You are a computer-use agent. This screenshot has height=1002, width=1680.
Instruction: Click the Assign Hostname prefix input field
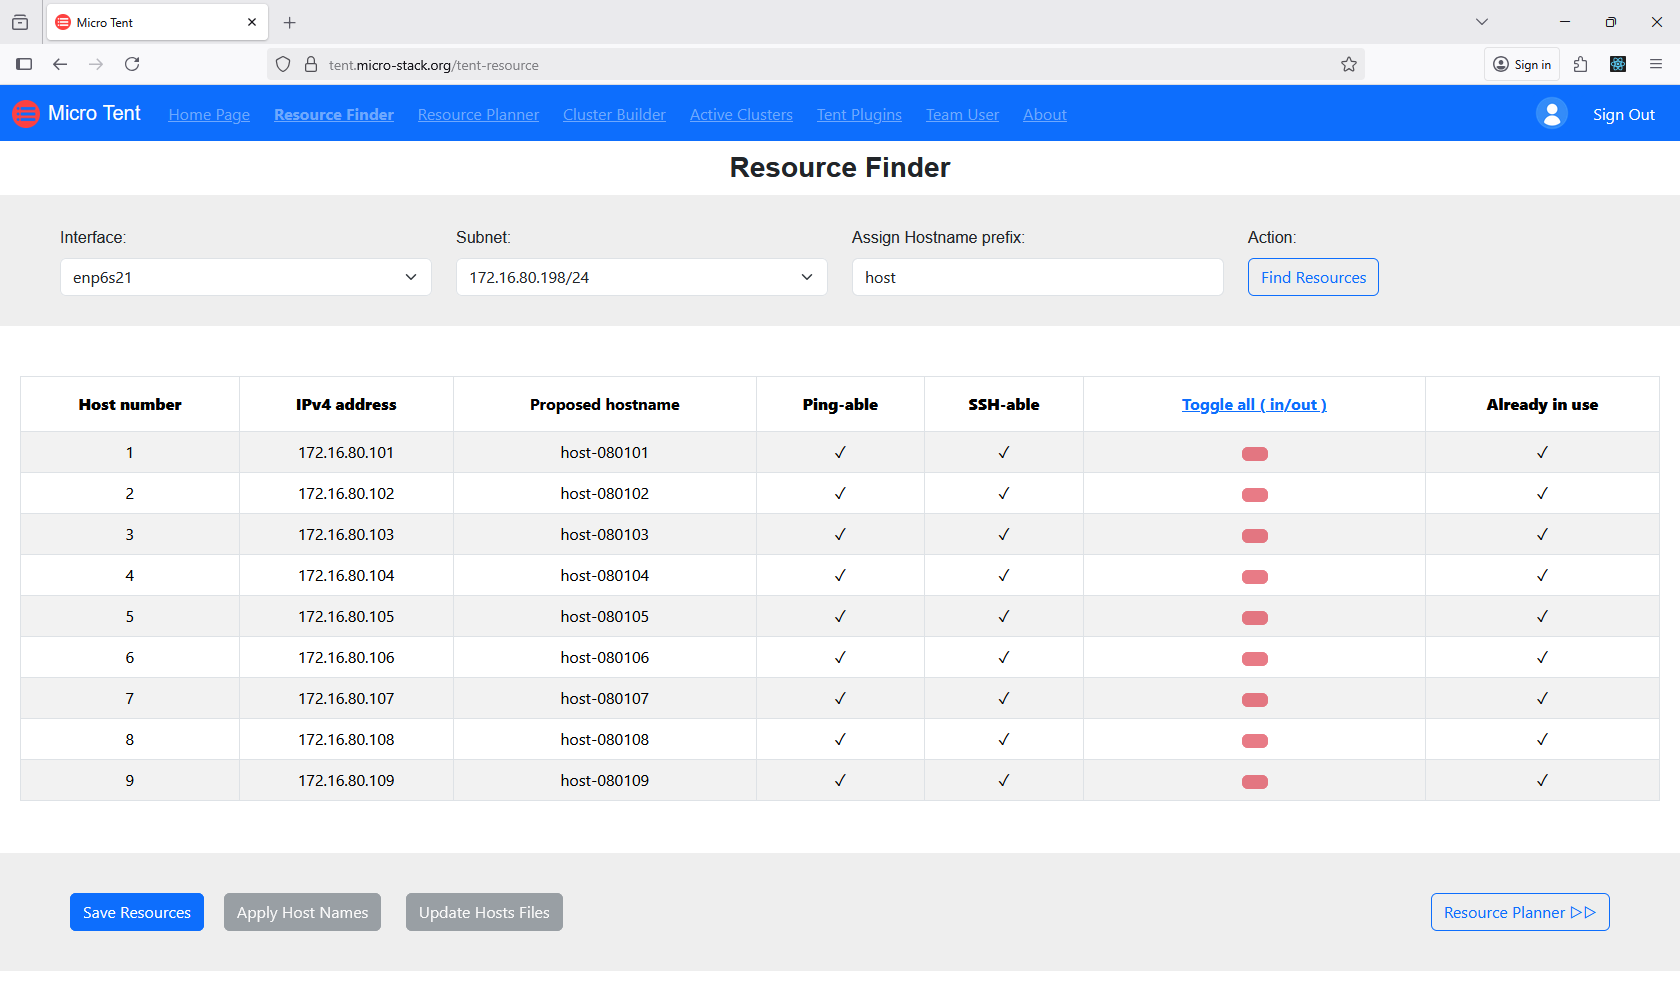(x=1036, y=277)
